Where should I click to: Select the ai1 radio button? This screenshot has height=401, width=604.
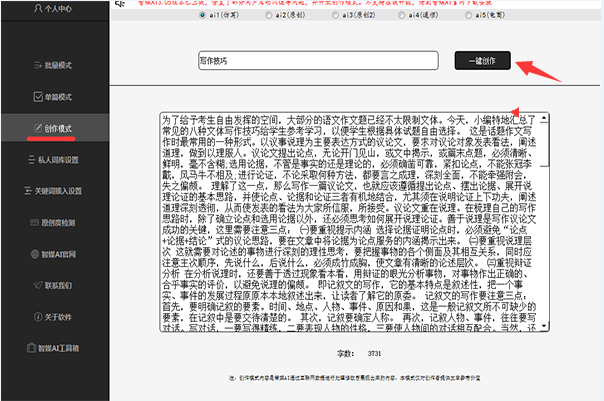(202, 15)
